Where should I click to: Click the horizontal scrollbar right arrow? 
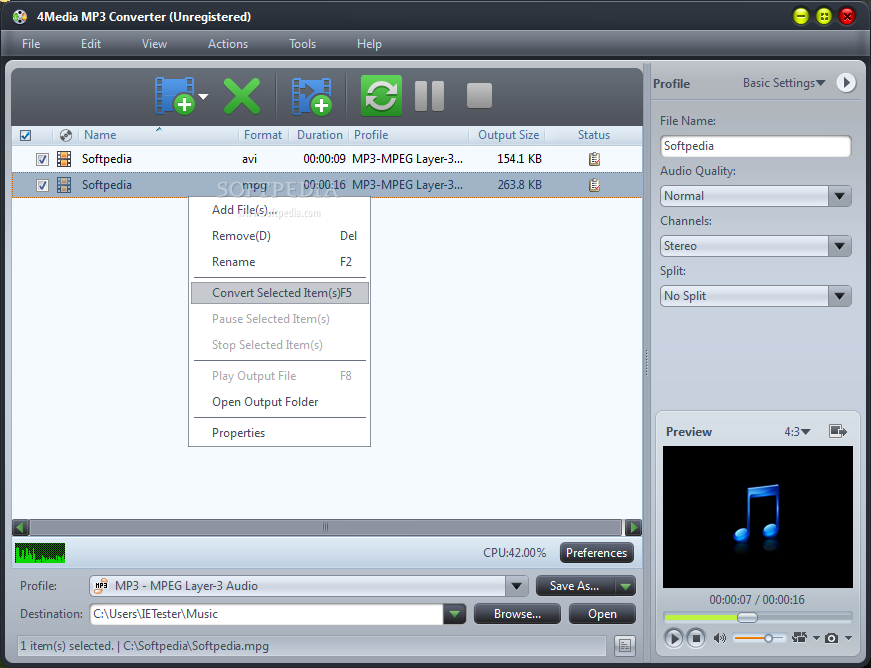click(633, 527)
